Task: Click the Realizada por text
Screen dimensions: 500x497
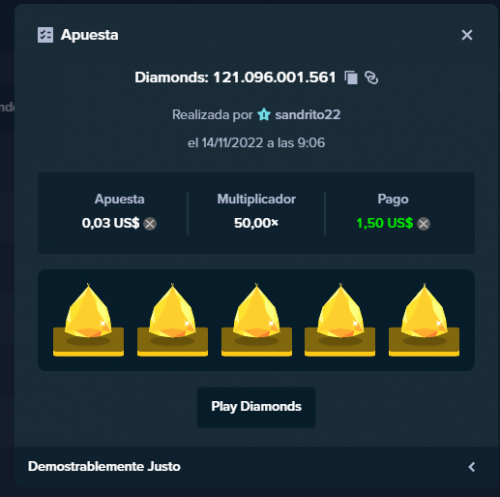Action: 212,115
